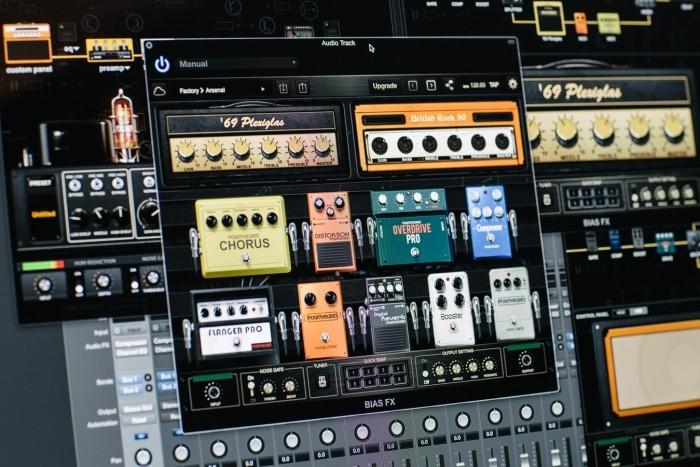Select the teal Overdrive Pro pedal
The width and height of the screenshot is (700, 467).
[x=411, y=227]
